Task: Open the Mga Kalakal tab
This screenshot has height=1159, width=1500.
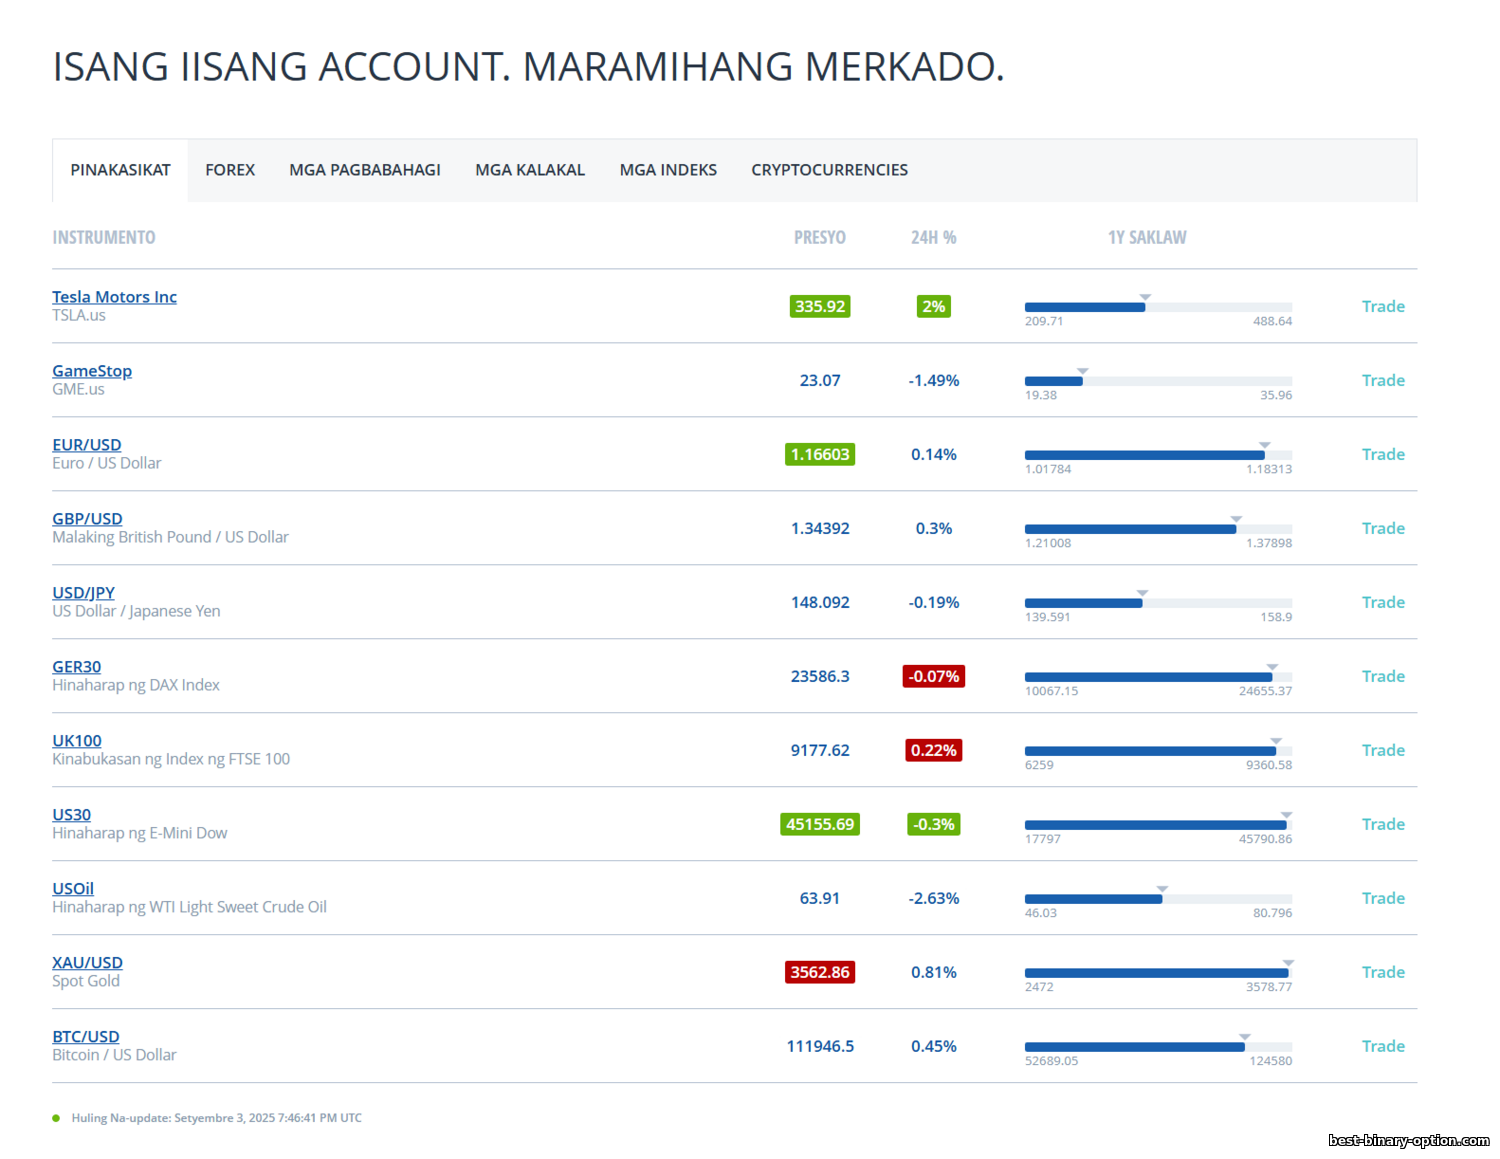Action: click(530, 170)
